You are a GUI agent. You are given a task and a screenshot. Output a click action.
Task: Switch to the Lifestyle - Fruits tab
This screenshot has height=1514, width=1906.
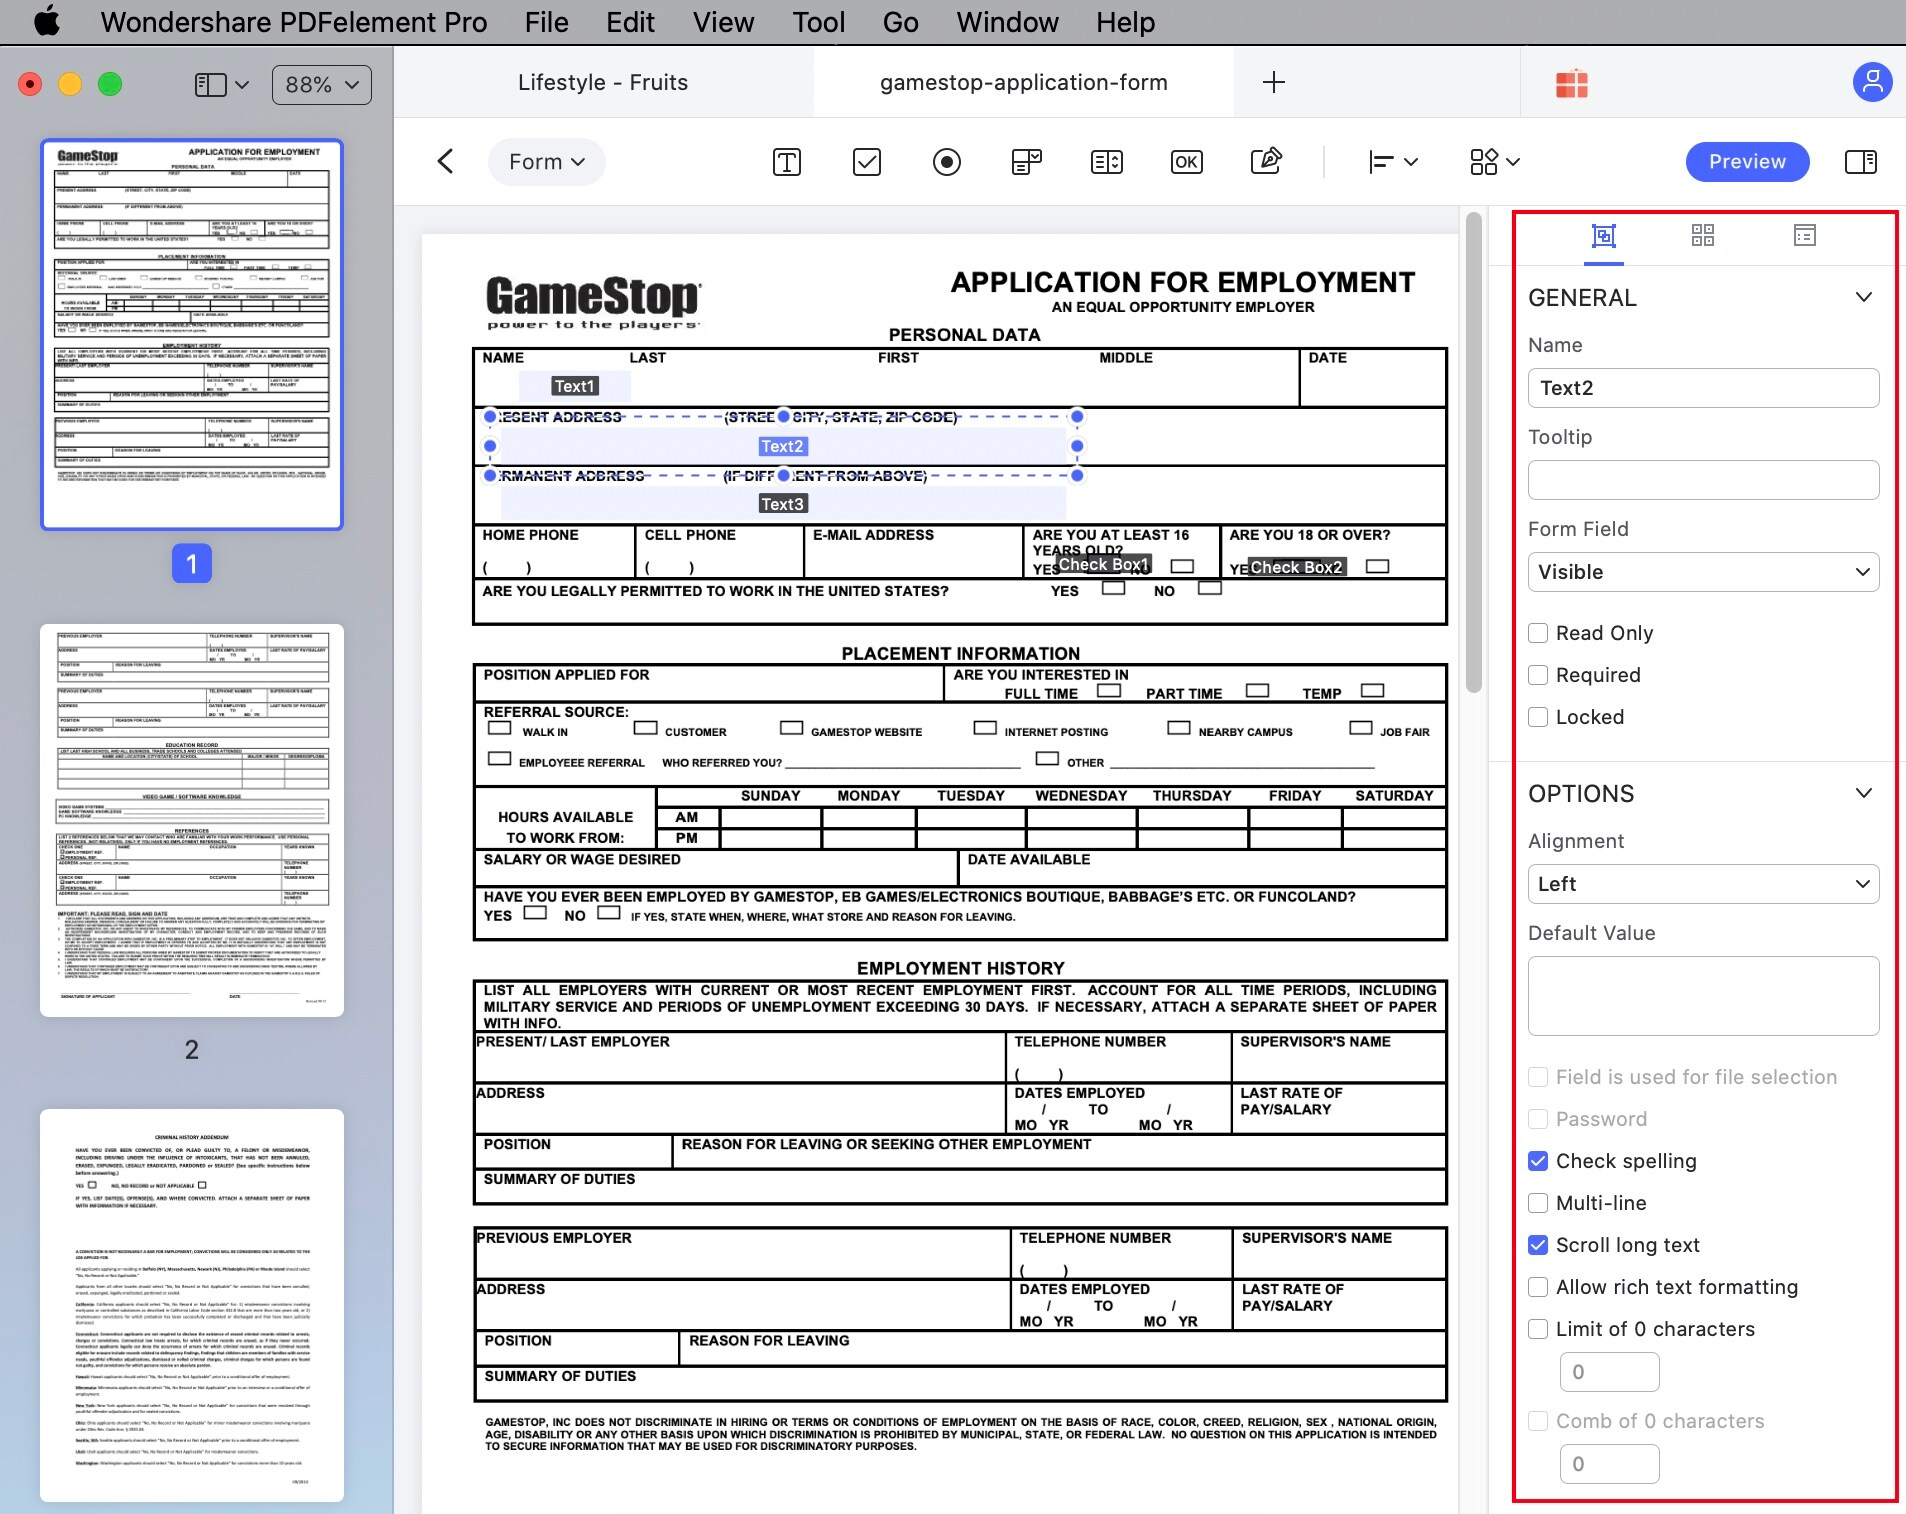pos(602,82)
